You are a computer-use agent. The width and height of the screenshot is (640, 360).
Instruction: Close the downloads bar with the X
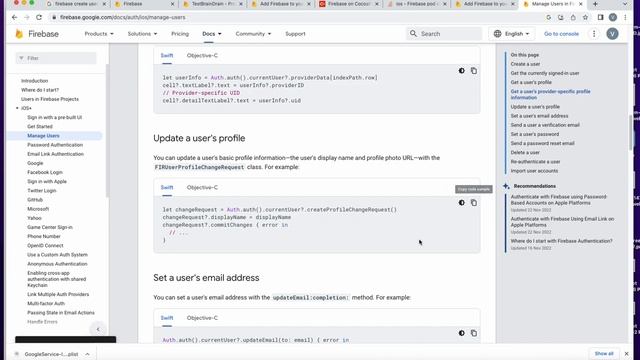pyautogui.click(x=627, y=353)
